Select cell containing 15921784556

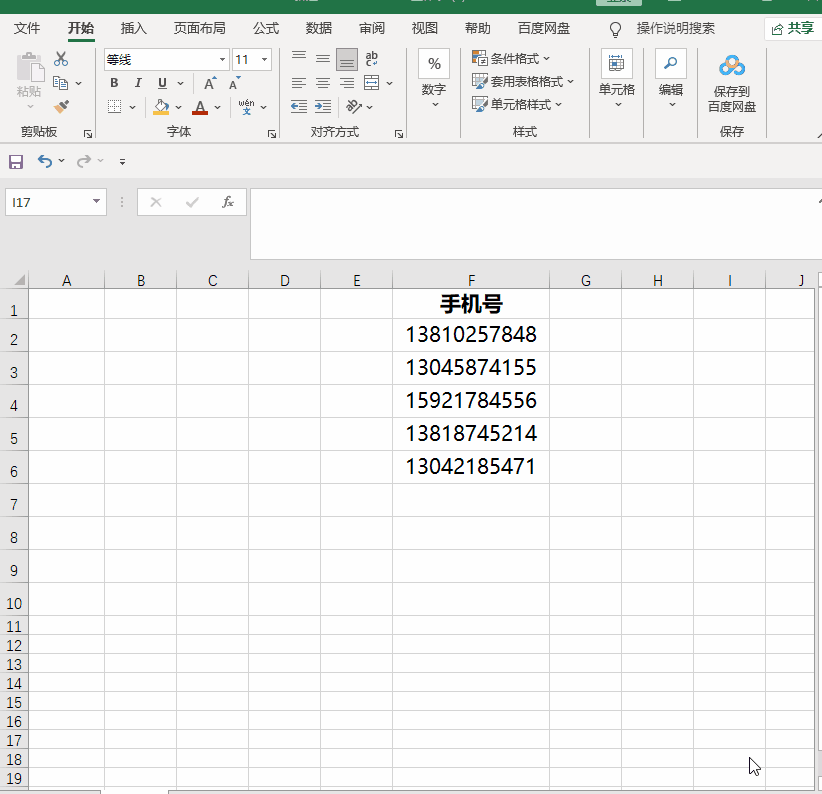(471, 401)
